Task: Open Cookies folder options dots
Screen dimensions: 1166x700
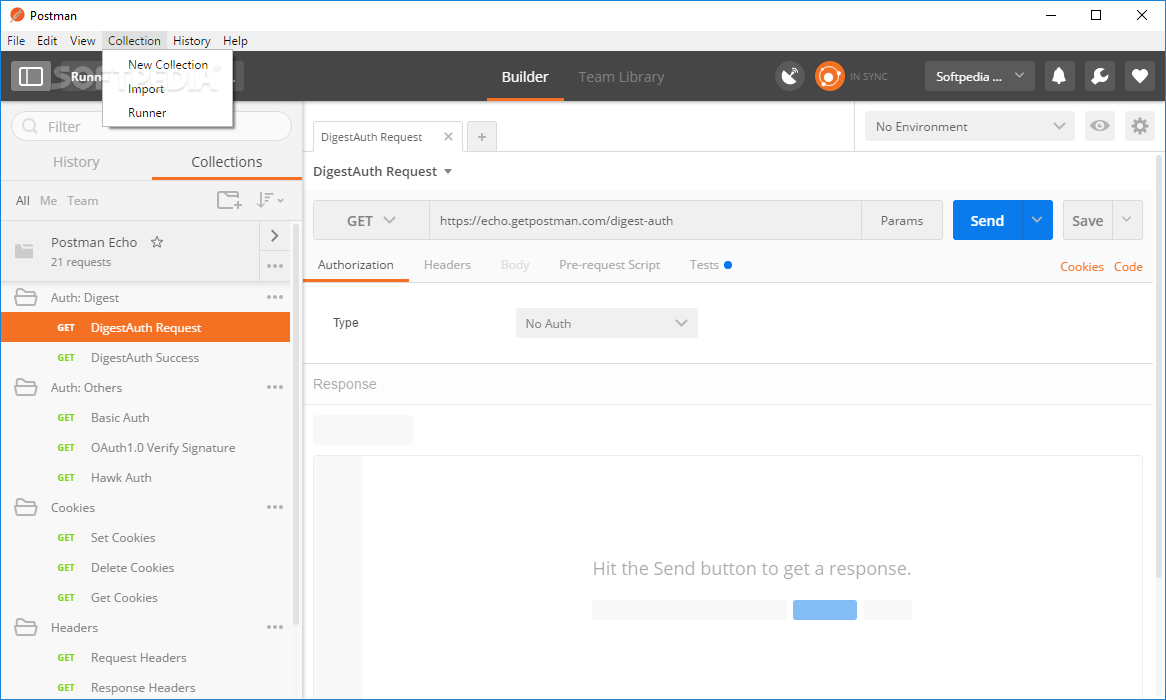Action: (x=274, y=507)
